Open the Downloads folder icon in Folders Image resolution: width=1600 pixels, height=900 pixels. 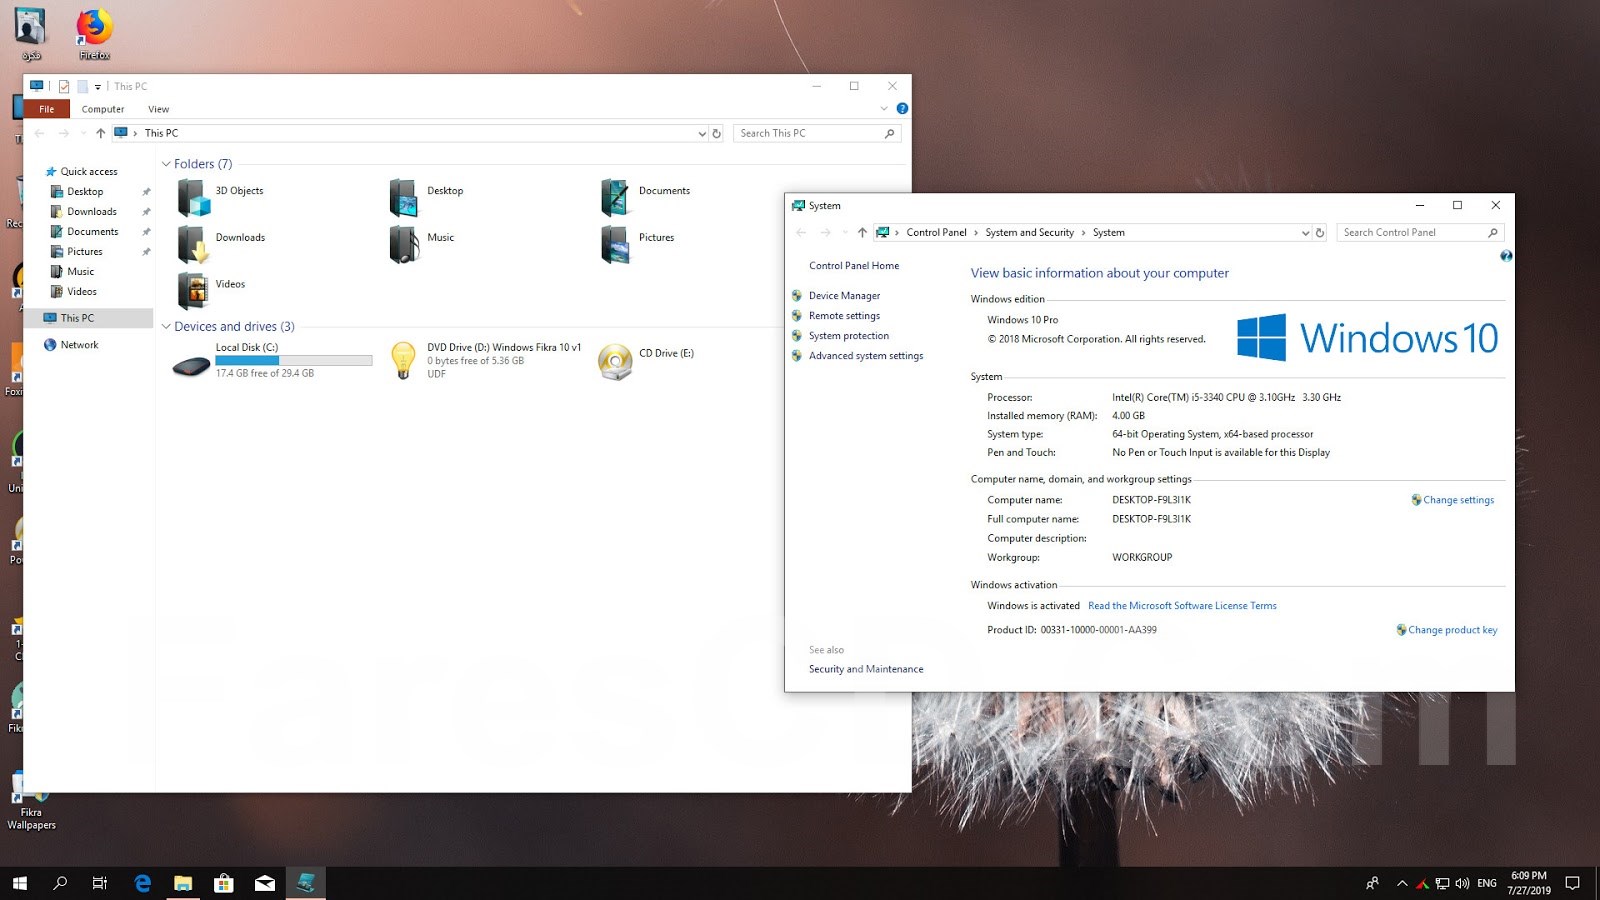click(194, 245)
